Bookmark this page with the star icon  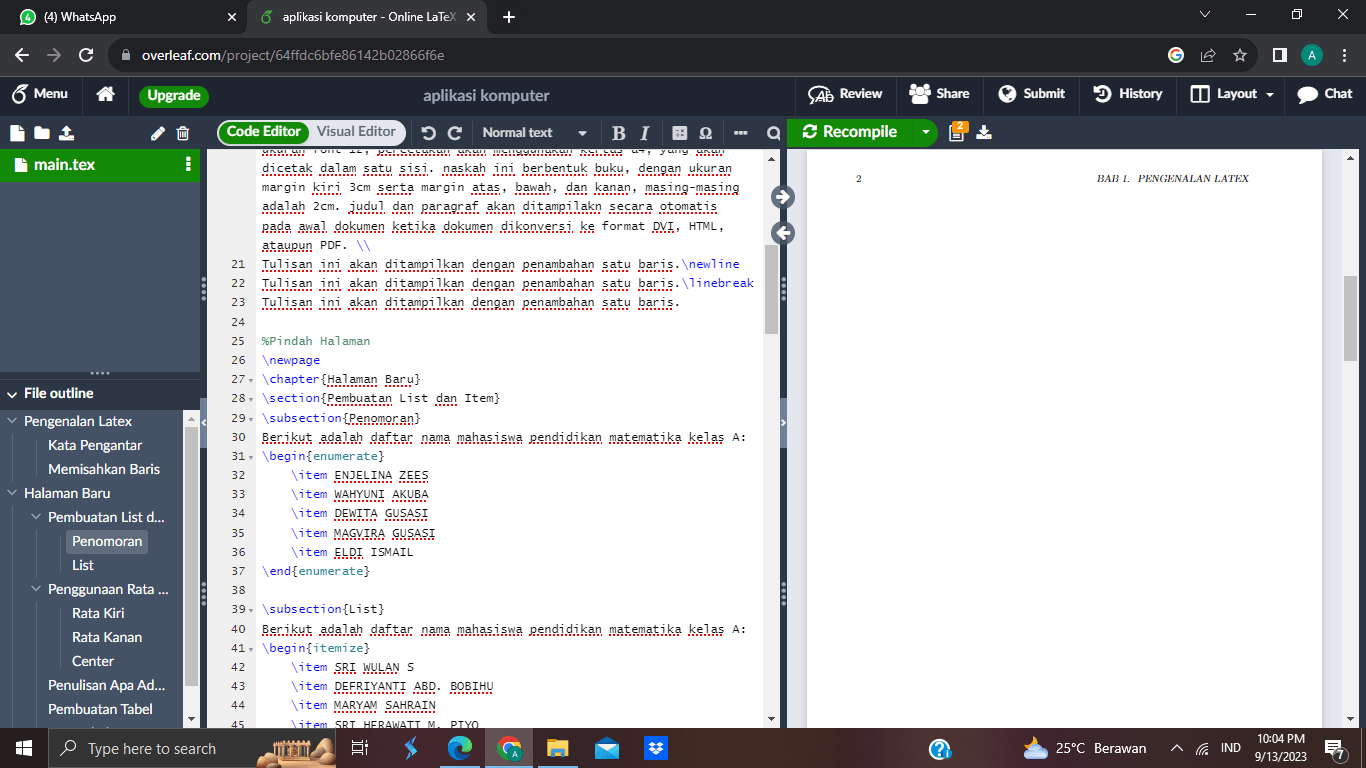click(x=1239, y=55)
